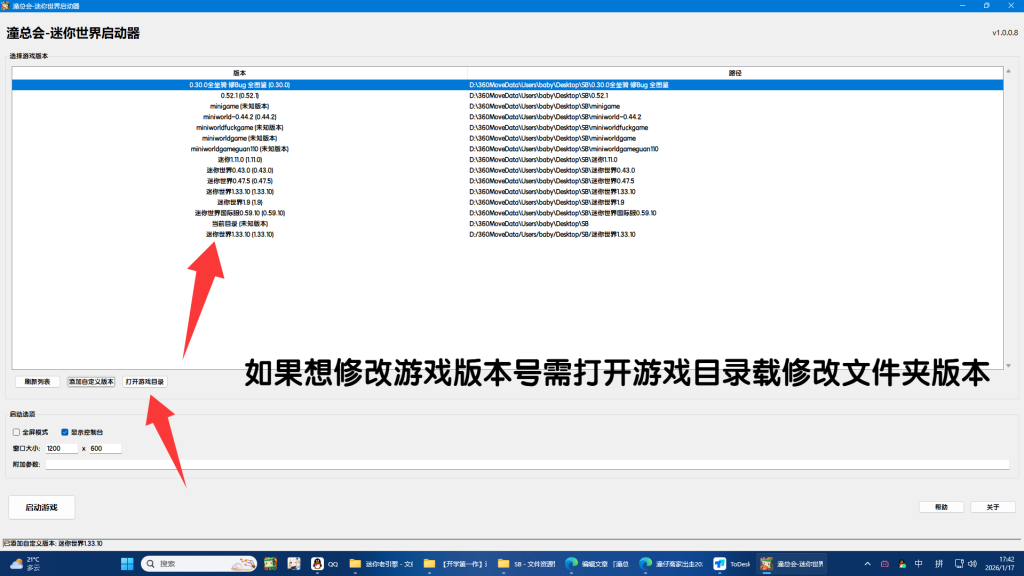This screenshot has height=576, width=1024.
Task: Open the Windows Start menu
Action: [127, 563]
